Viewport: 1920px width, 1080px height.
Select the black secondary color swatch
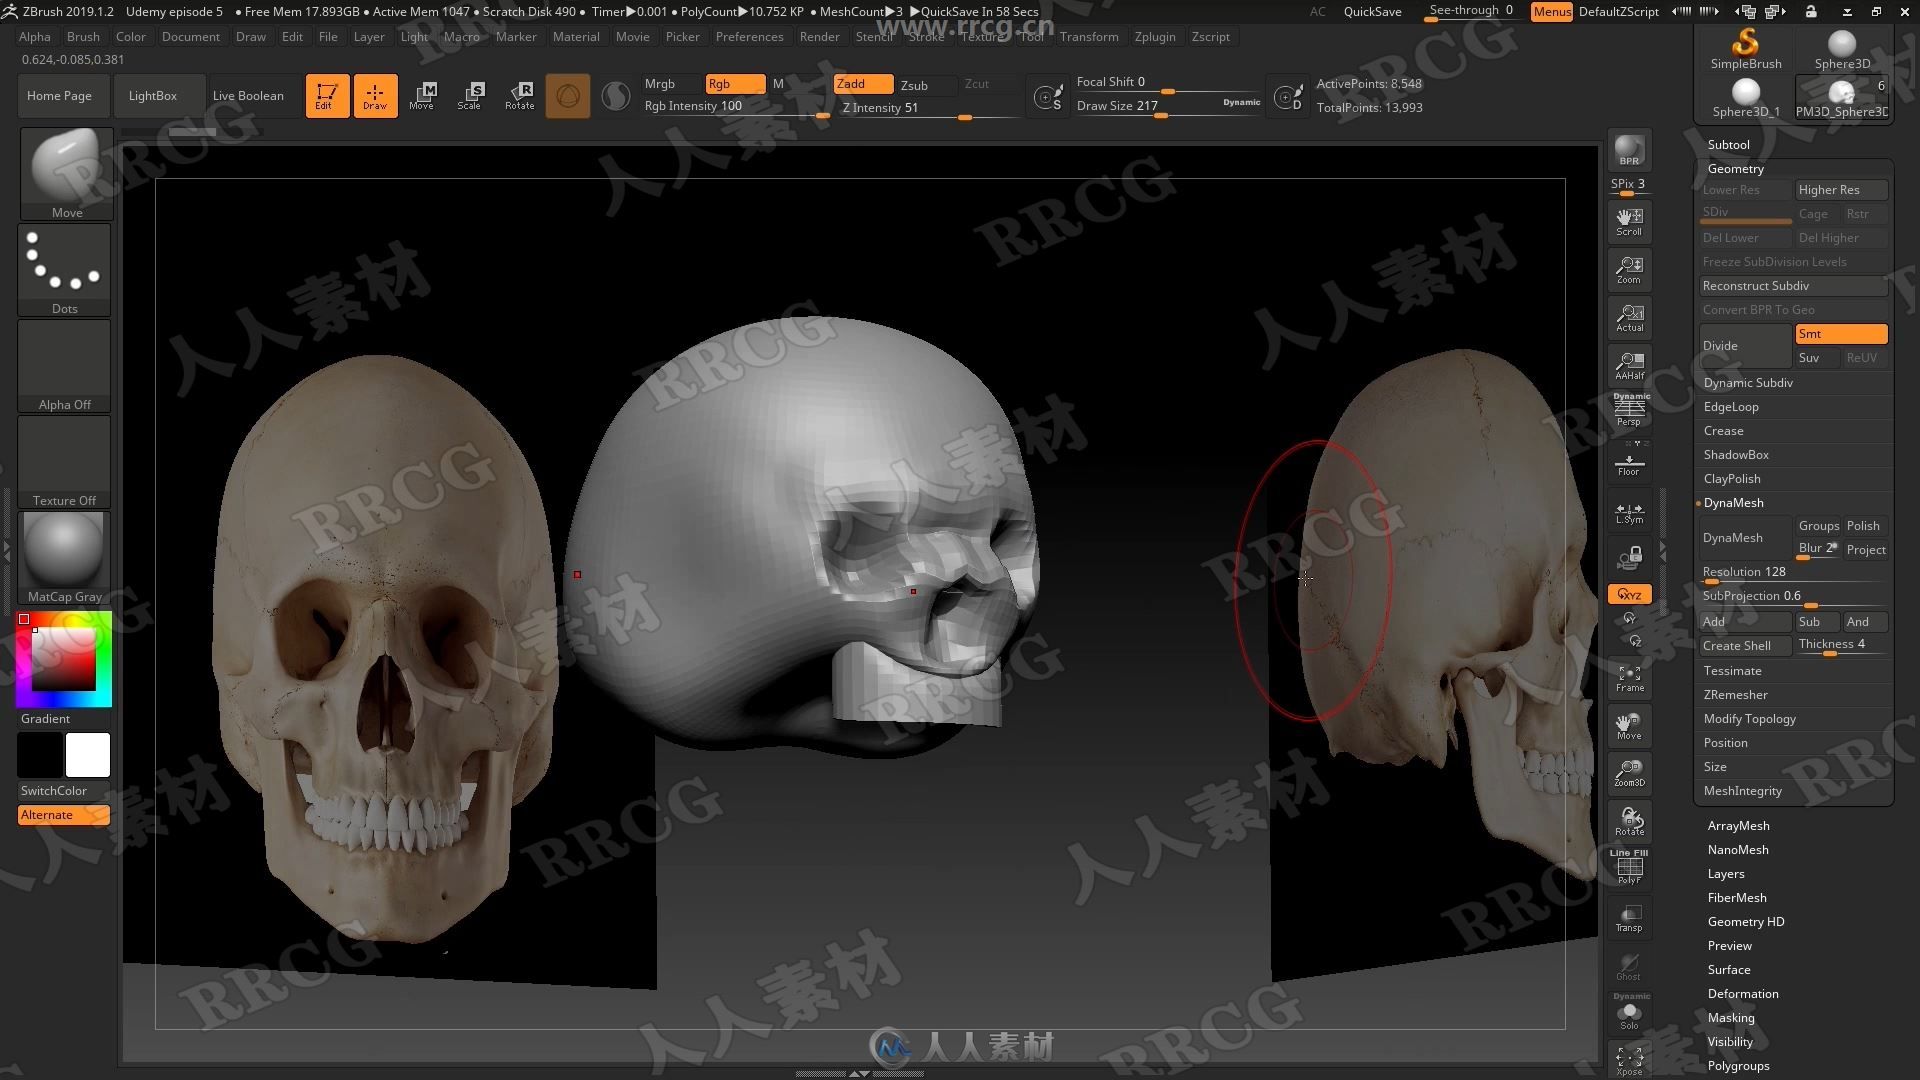[x=40, y=755]
